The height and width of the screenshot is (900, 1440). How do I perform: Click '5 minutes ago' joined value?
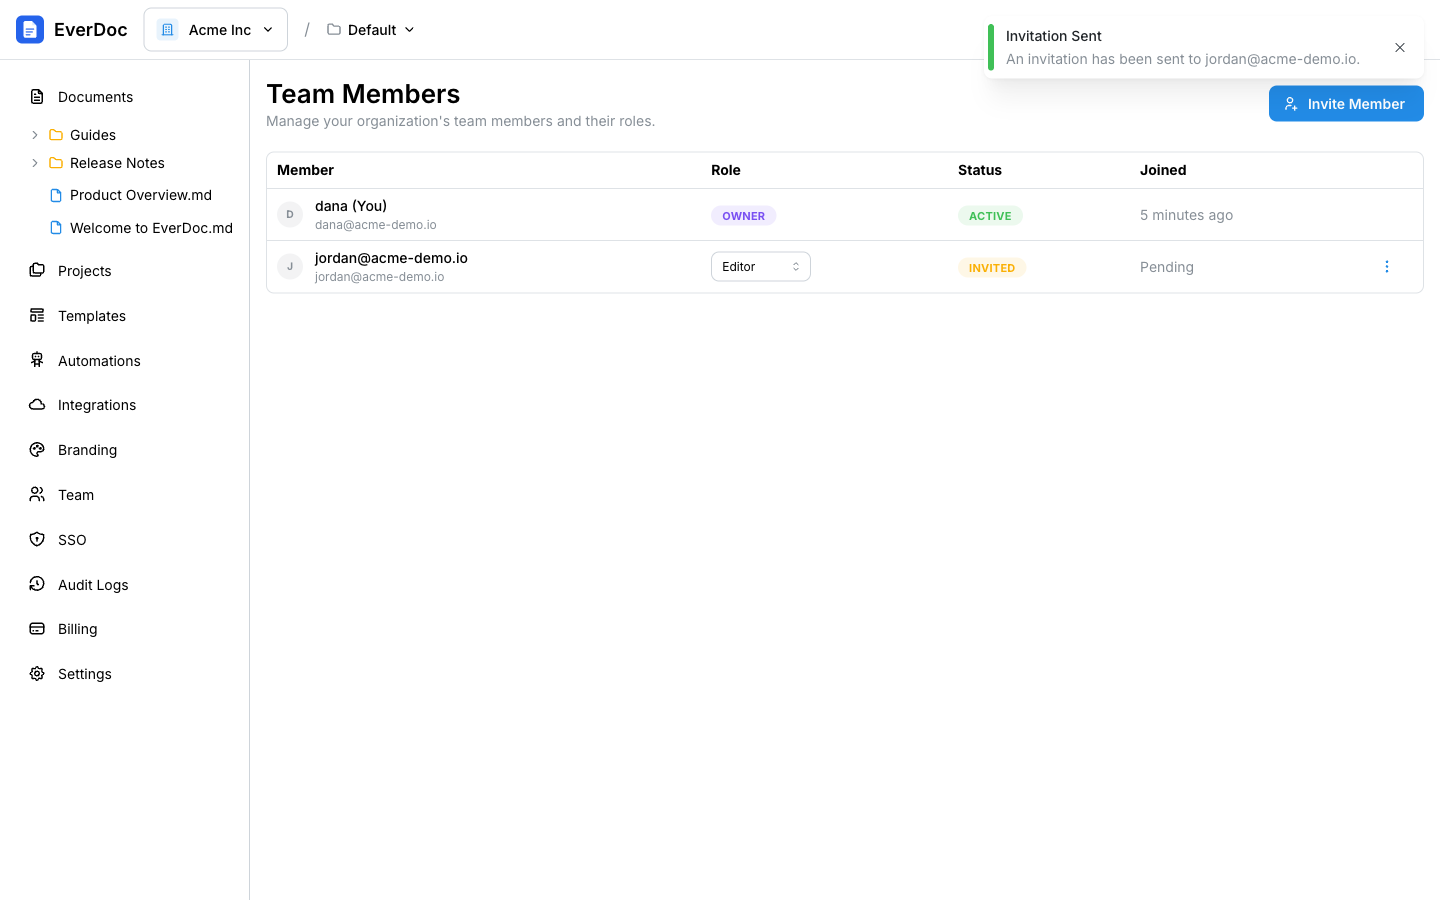point(1186,215)
